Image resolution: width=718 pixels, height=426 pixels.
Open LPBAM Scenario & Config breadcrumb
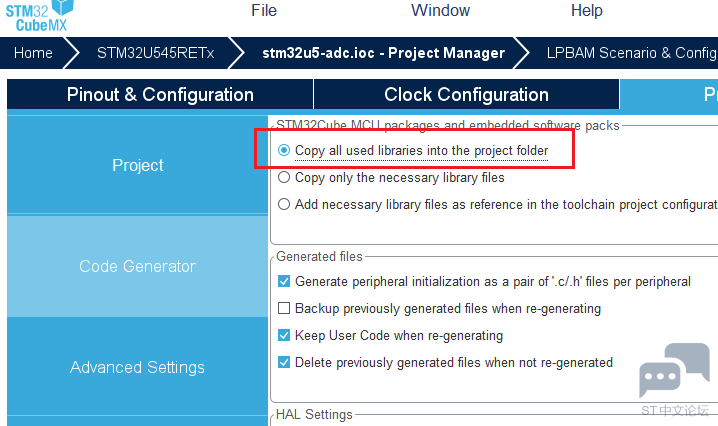pyautogui.click(x=631, y=53)
